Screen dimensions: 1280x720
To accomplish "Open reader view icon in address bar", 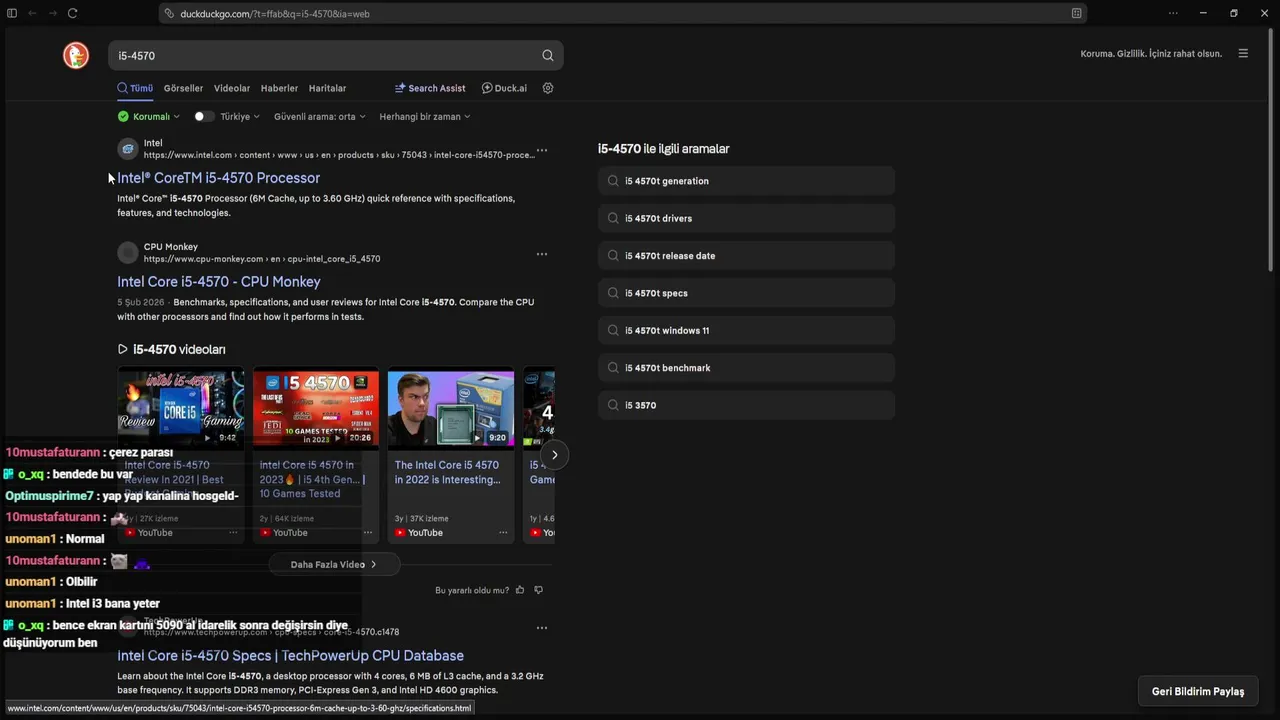I will click(x=1076, y=14).
